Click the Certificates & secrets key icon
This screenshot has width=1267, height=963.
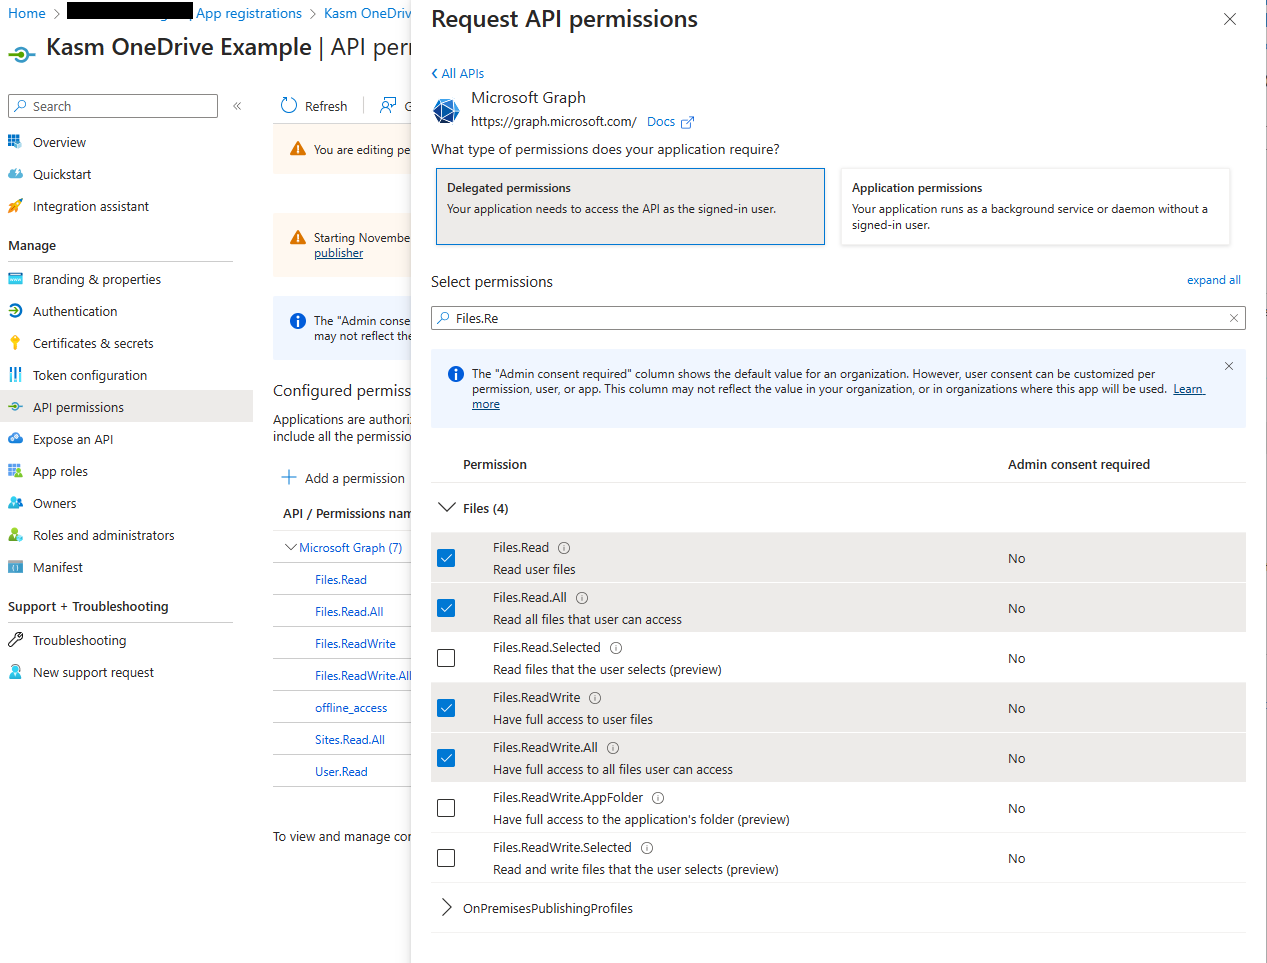[17, 343]
